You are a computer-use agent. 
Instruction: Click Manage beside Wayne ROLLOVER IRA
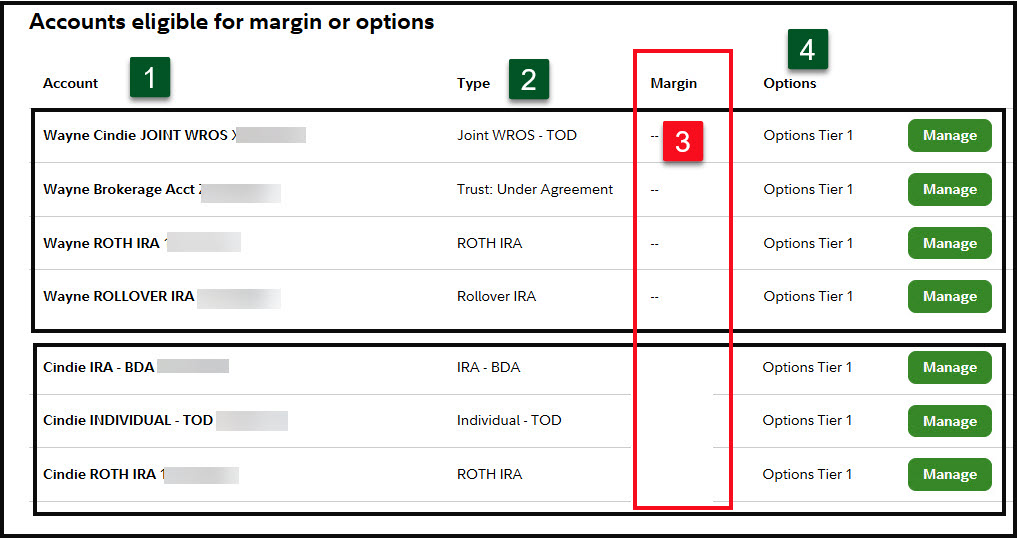949,296
